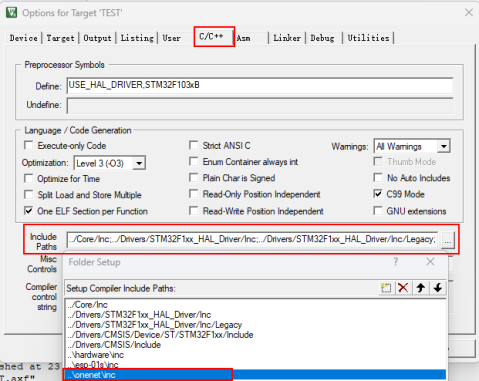
Task: Select the HAL_Driver/Inc/Legacy path entry
Action: [255, 324]
